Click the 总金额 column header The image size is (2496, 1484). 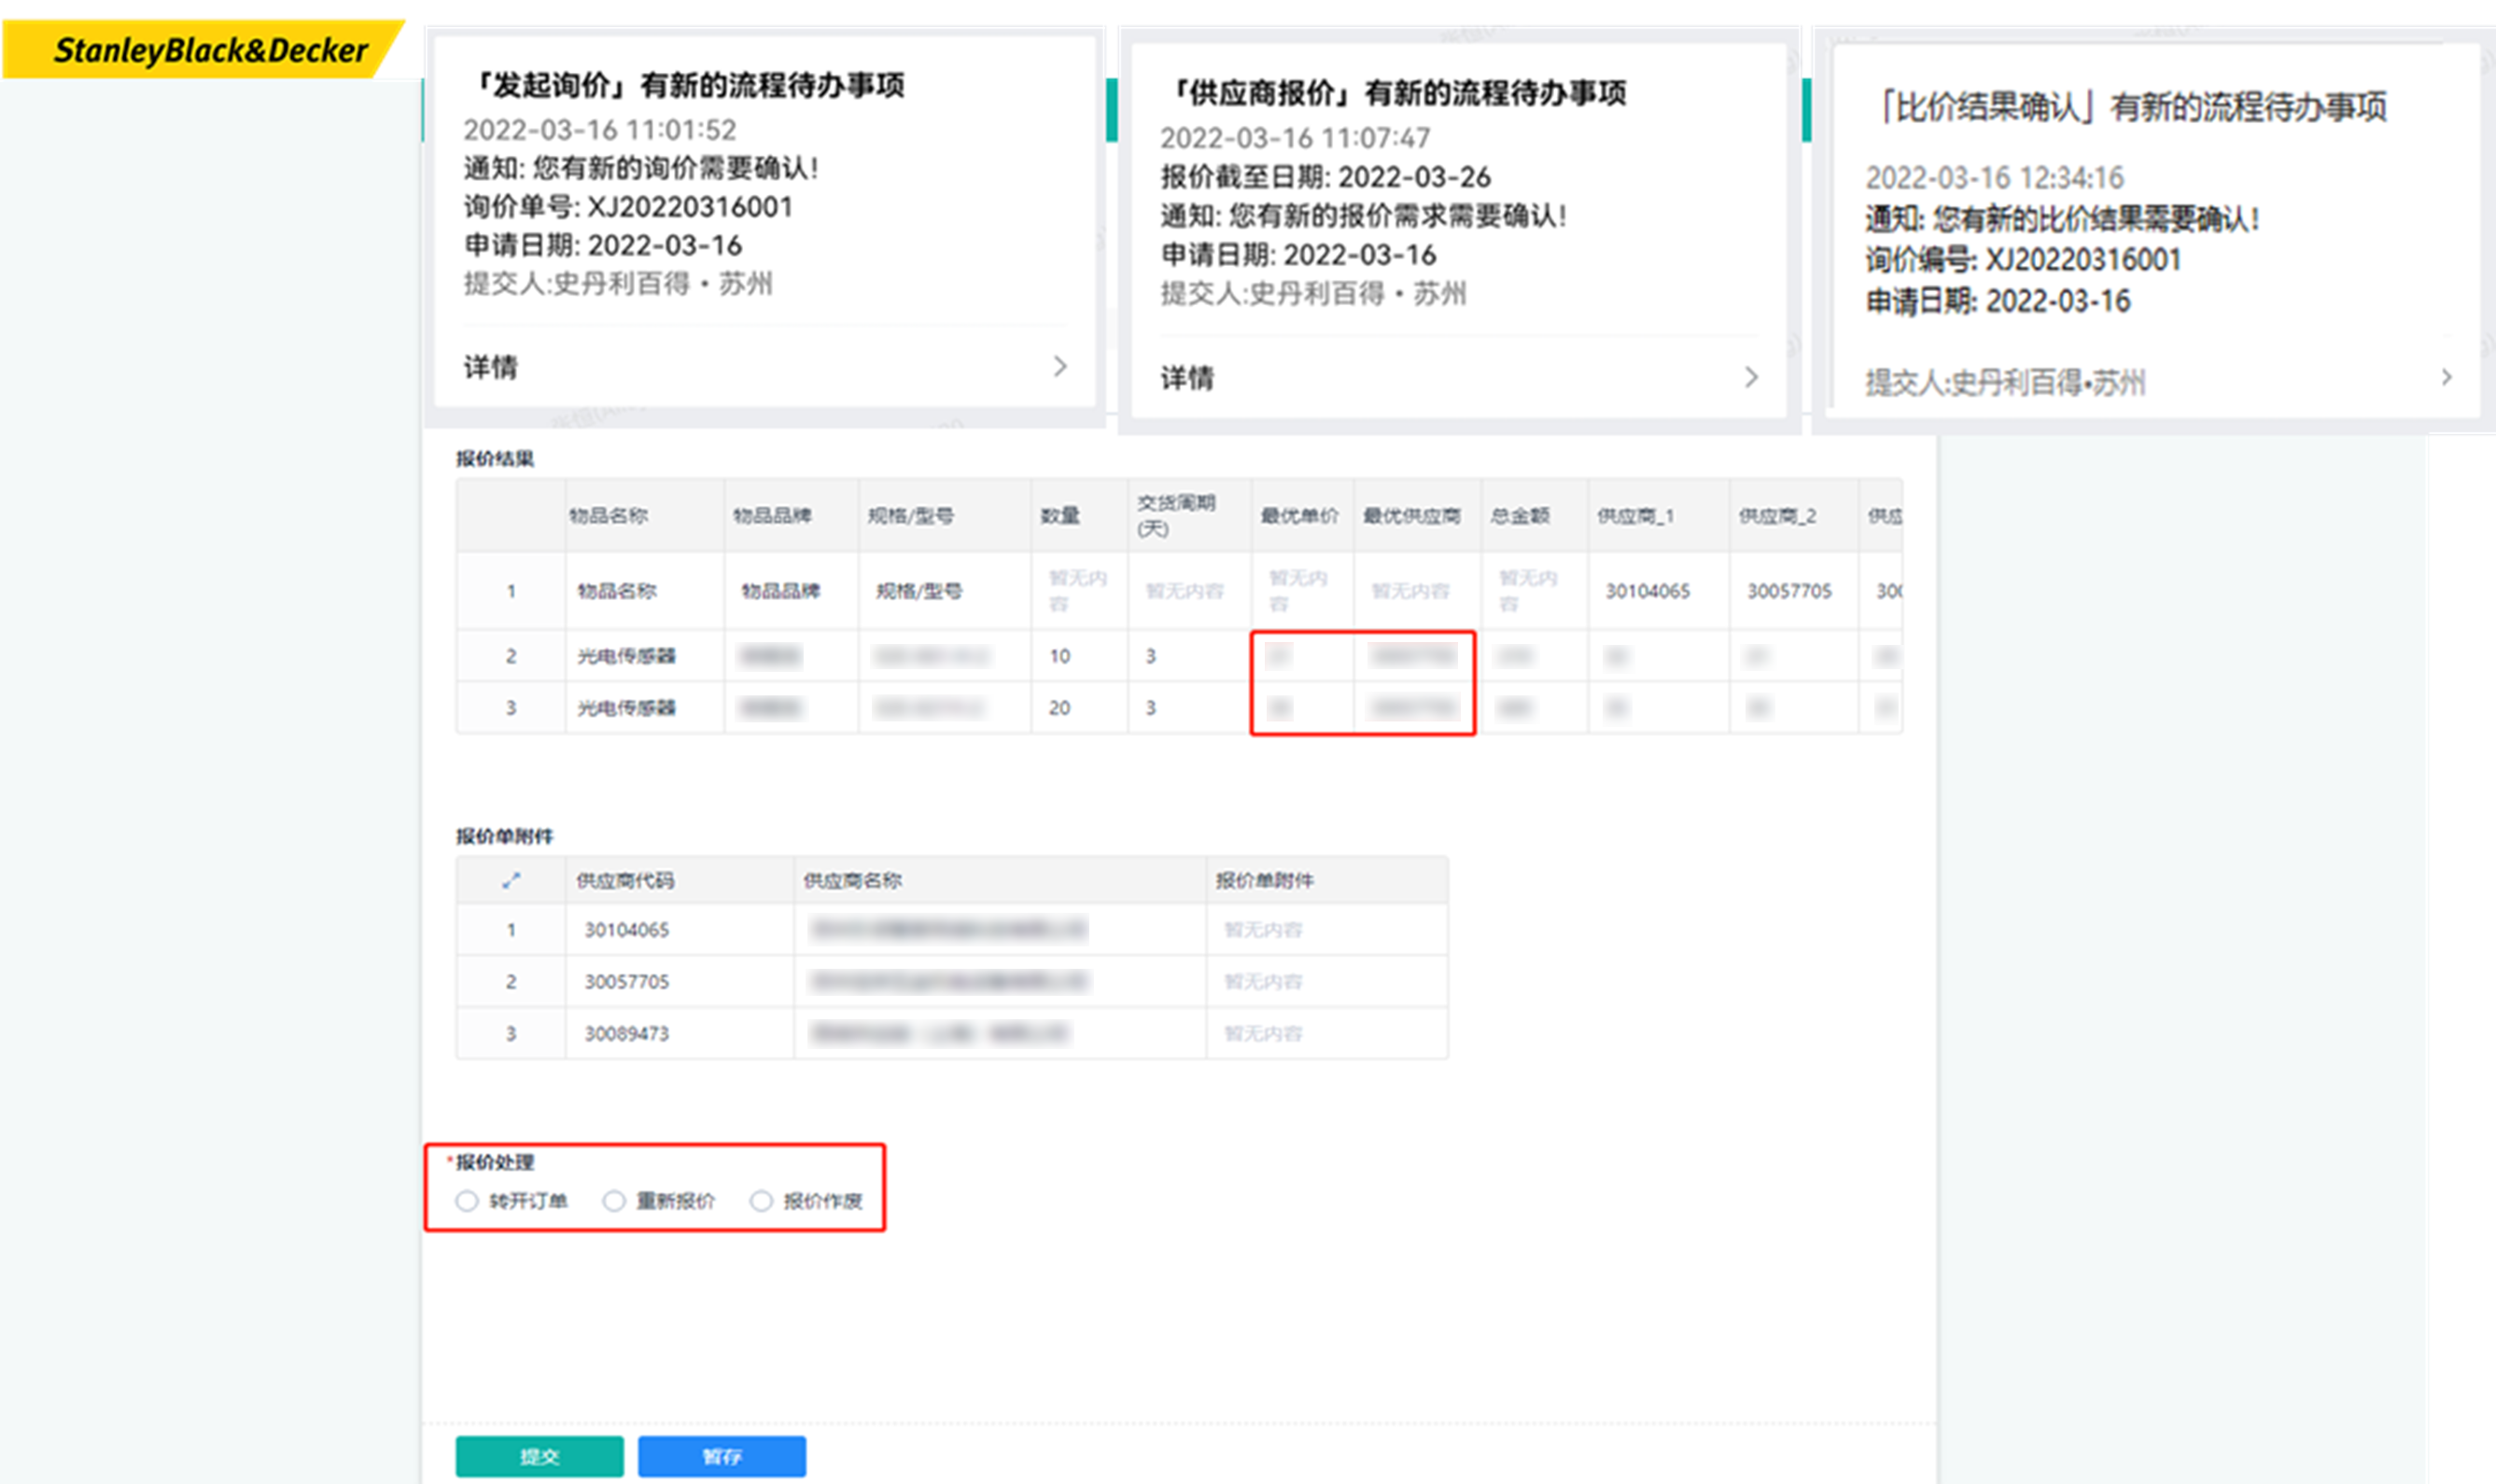[x=1520, y=516]
